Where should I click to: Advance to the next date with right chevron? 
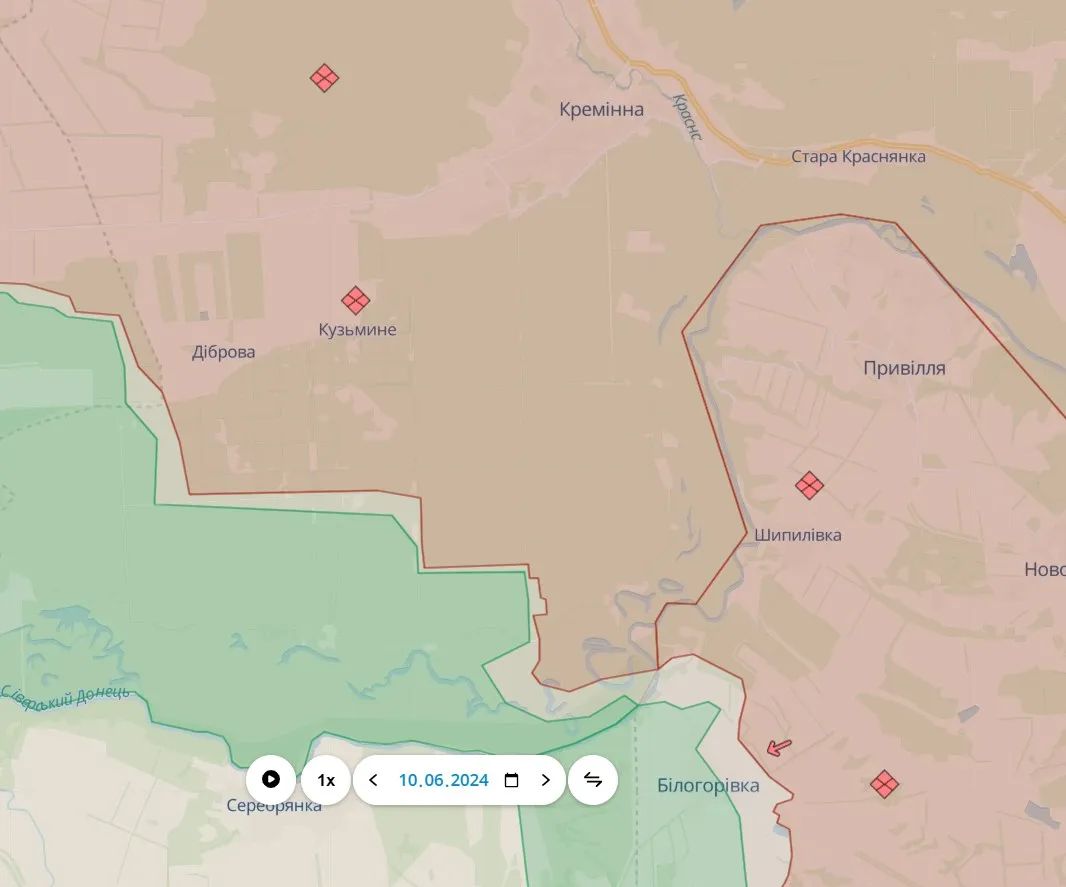tap(545, 780)
